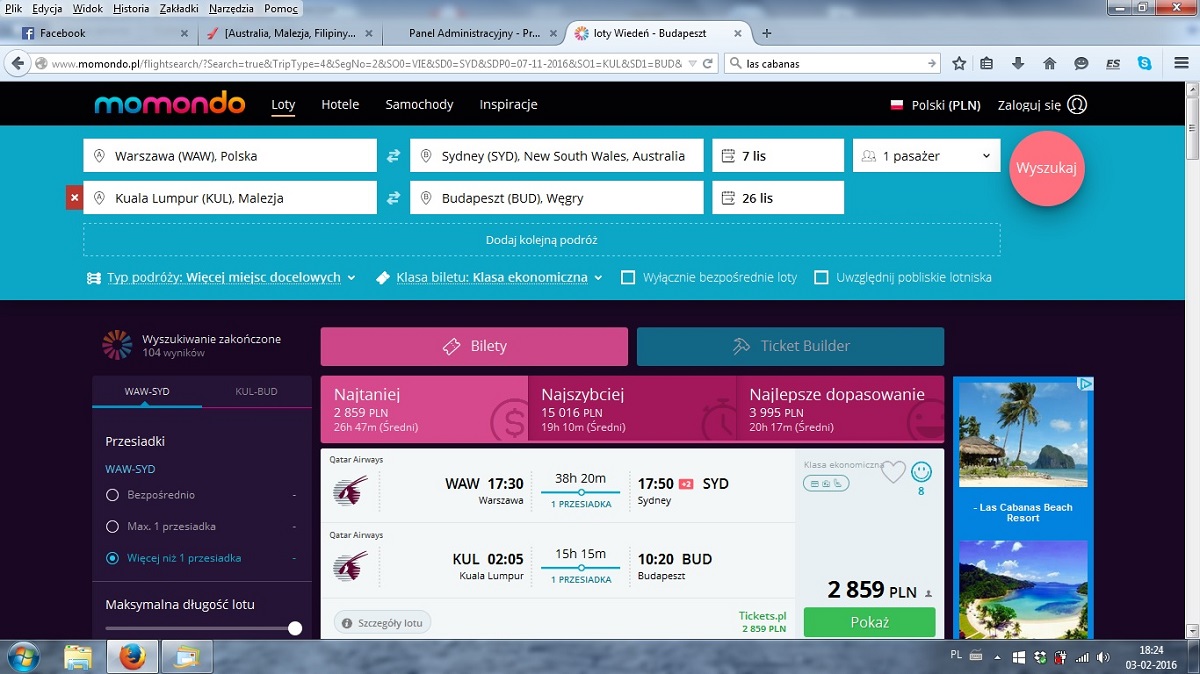Select Więcej niż 1 przesiadka option

tap(112, 558)
